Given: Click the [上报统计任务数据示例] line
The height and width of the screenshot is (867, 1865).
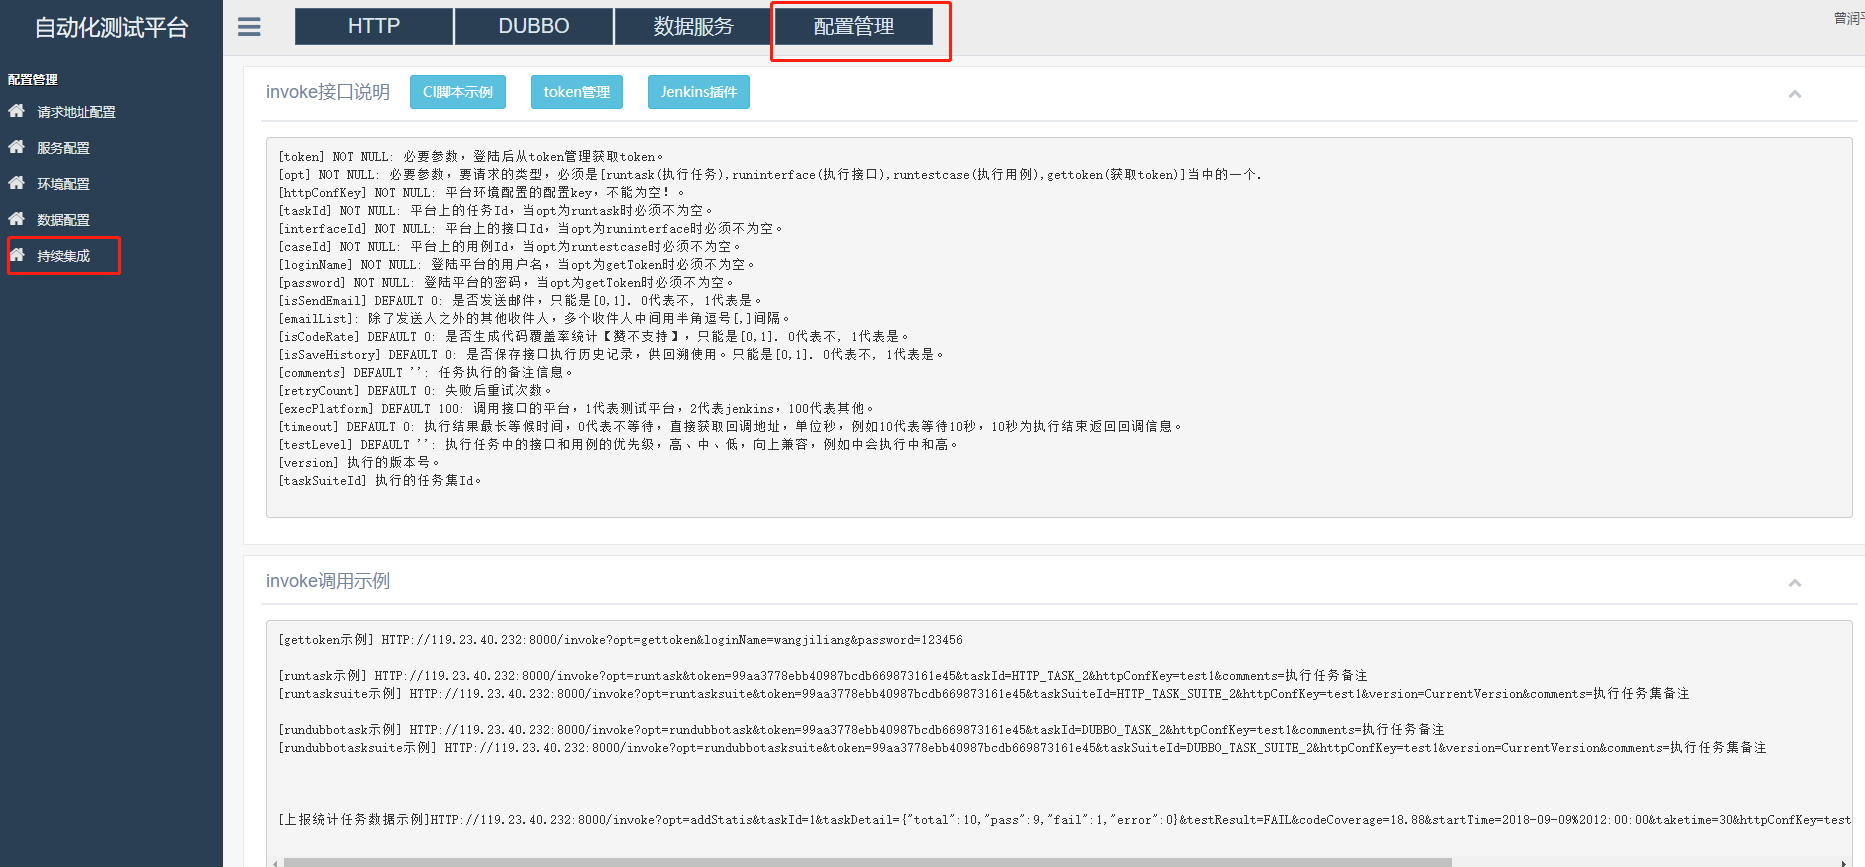Looking at the screenshot, I should (1064, 820).
